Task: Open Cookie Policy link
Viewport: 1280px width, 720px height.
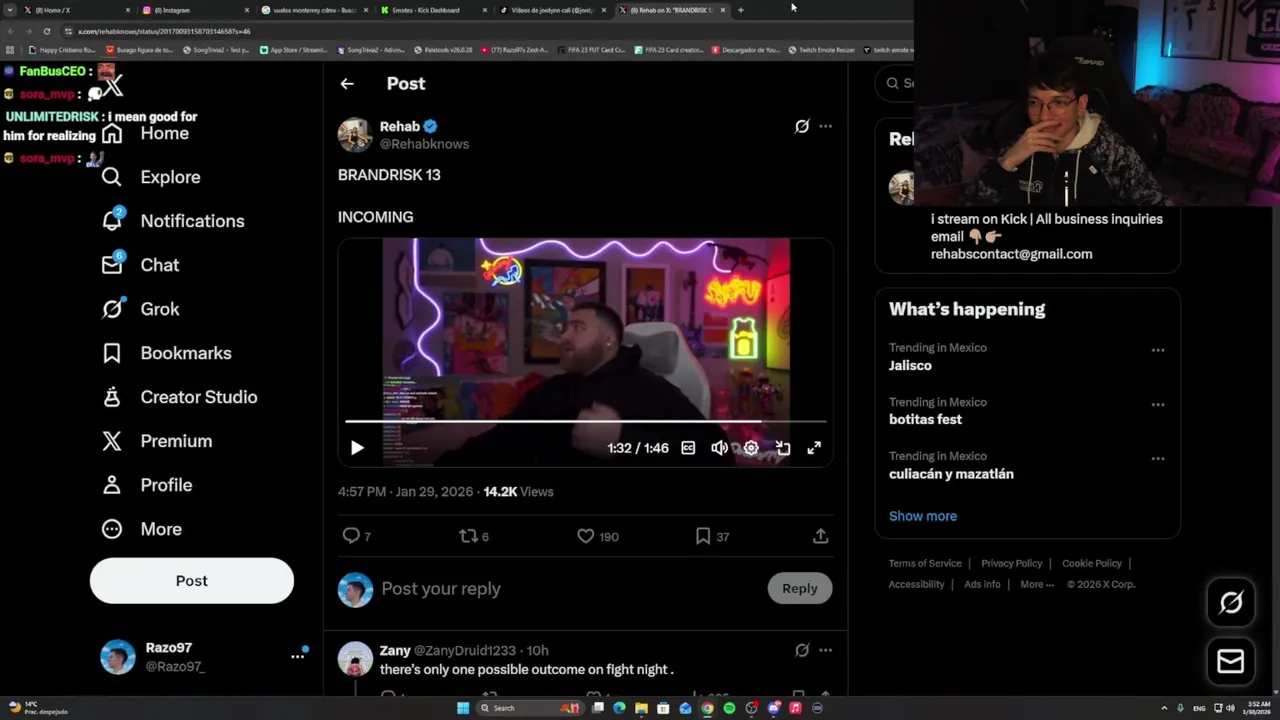Action: (1092, 563)
